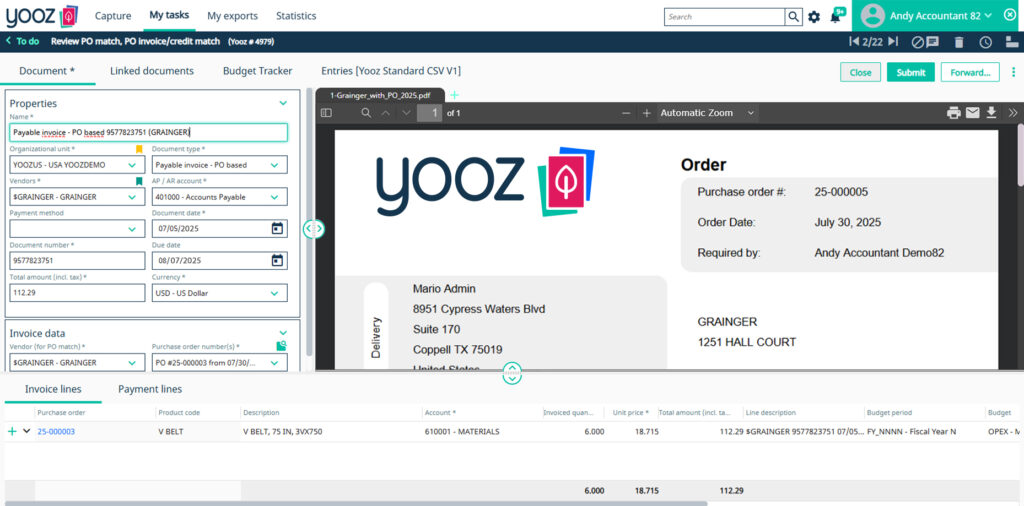This screenshot has width=1024, height=506.
Task: Click the logout X icon in header
Action: tap(1009, 16)
